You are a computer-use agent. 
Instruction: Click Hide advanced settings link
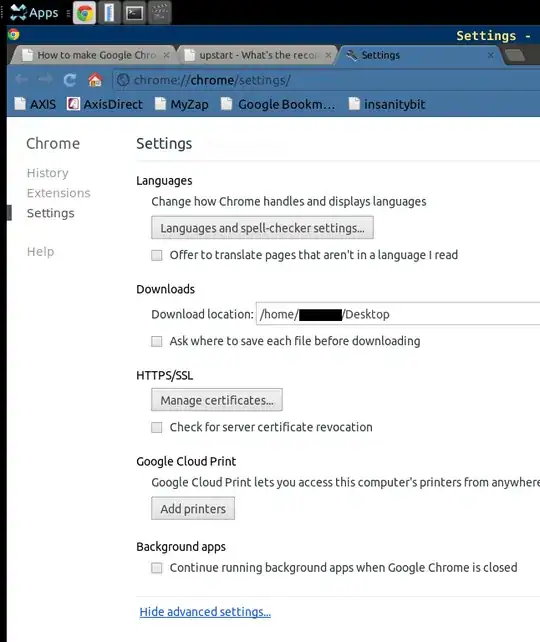205,612
